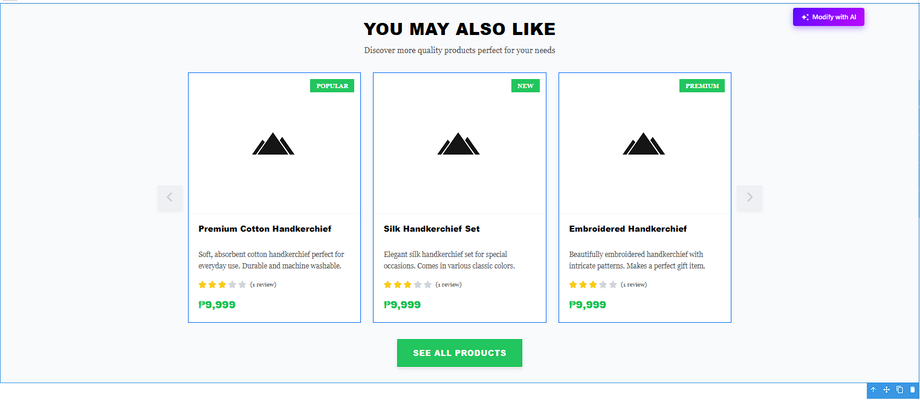
Task: Click the select parent arrow icon
Action: click(873, 390)
